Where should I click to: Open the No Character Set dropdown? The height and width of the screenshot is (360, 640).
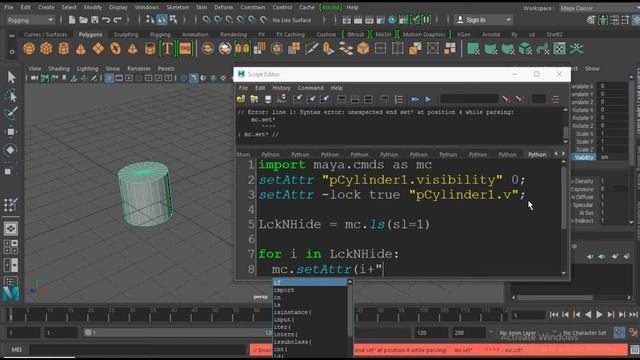click(x=584, y=333)
